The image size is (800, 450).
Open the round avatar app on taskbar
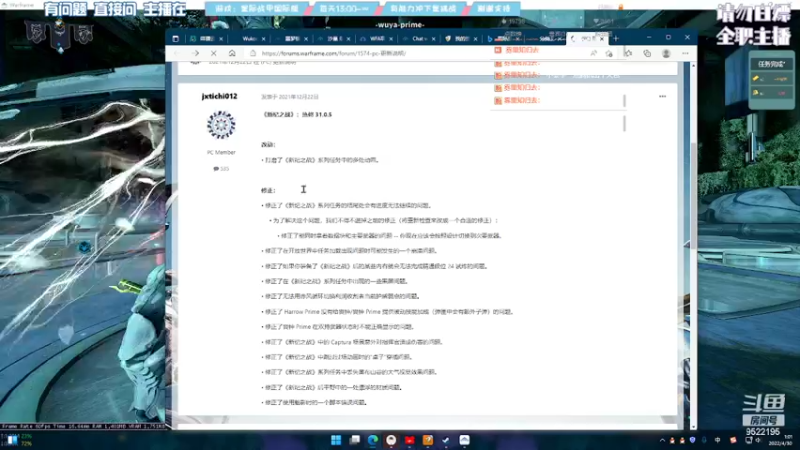(x=391, y=440)
